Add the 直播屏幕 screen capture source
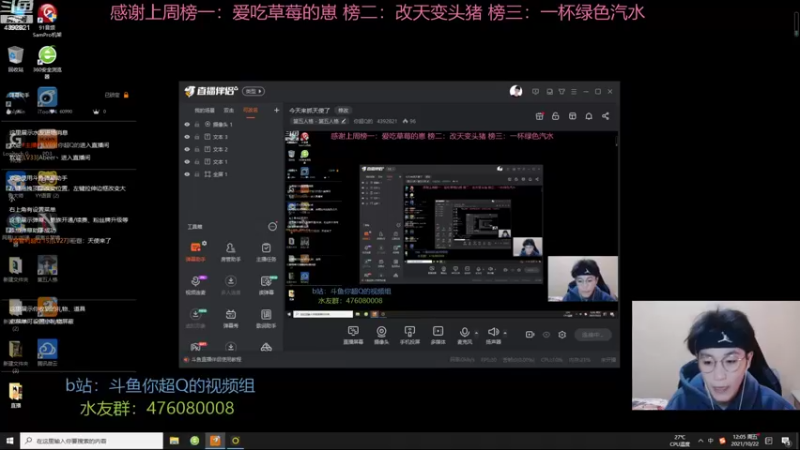 tap(353, 335)
